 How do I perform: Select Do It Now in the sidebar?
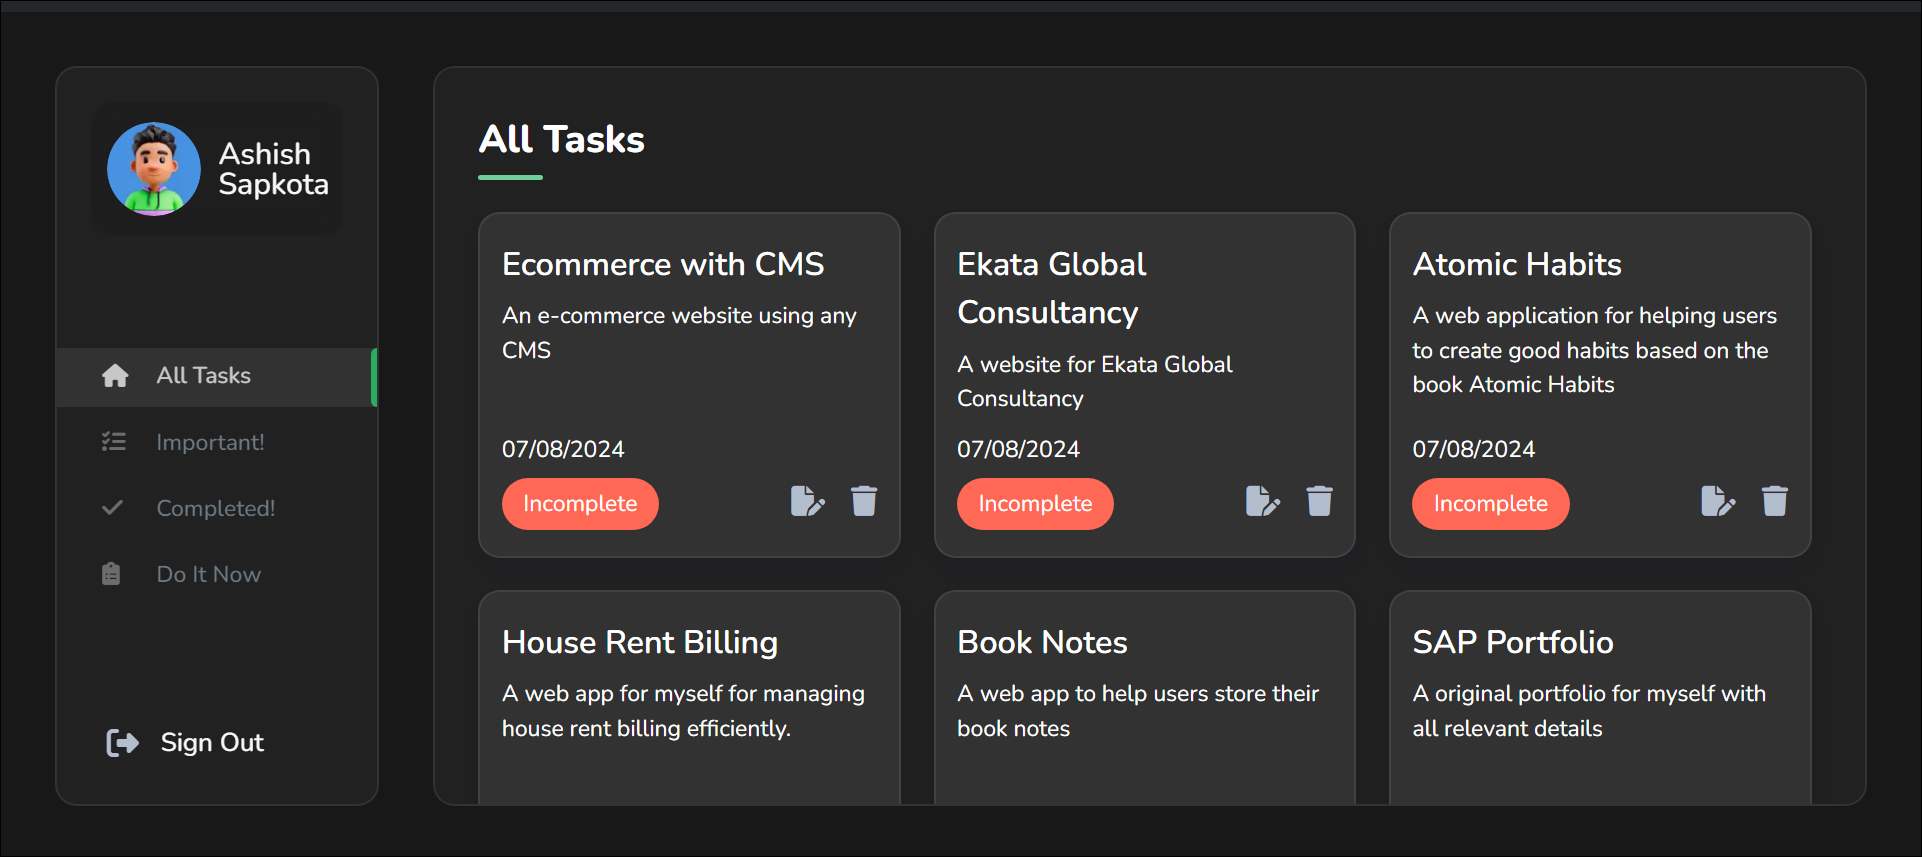pyautogui.click(x=208, y=574)
